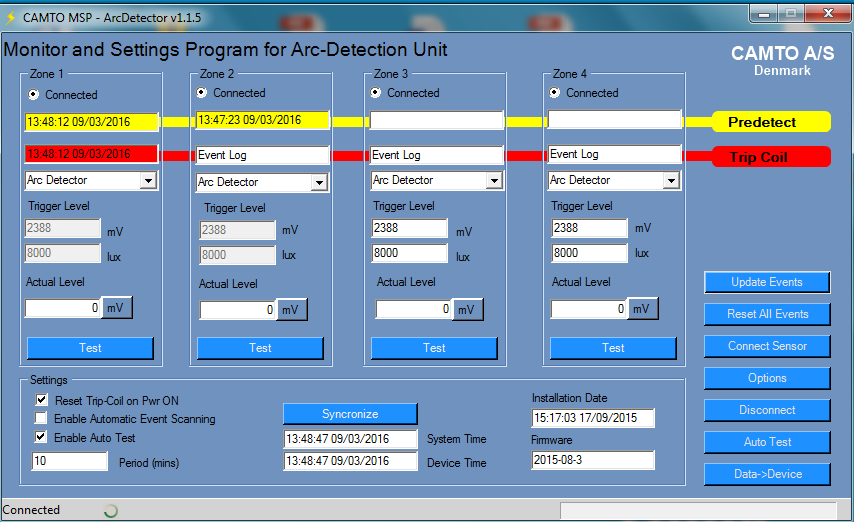
Task: Run Test for Zone 2
Action: point(260,348)
